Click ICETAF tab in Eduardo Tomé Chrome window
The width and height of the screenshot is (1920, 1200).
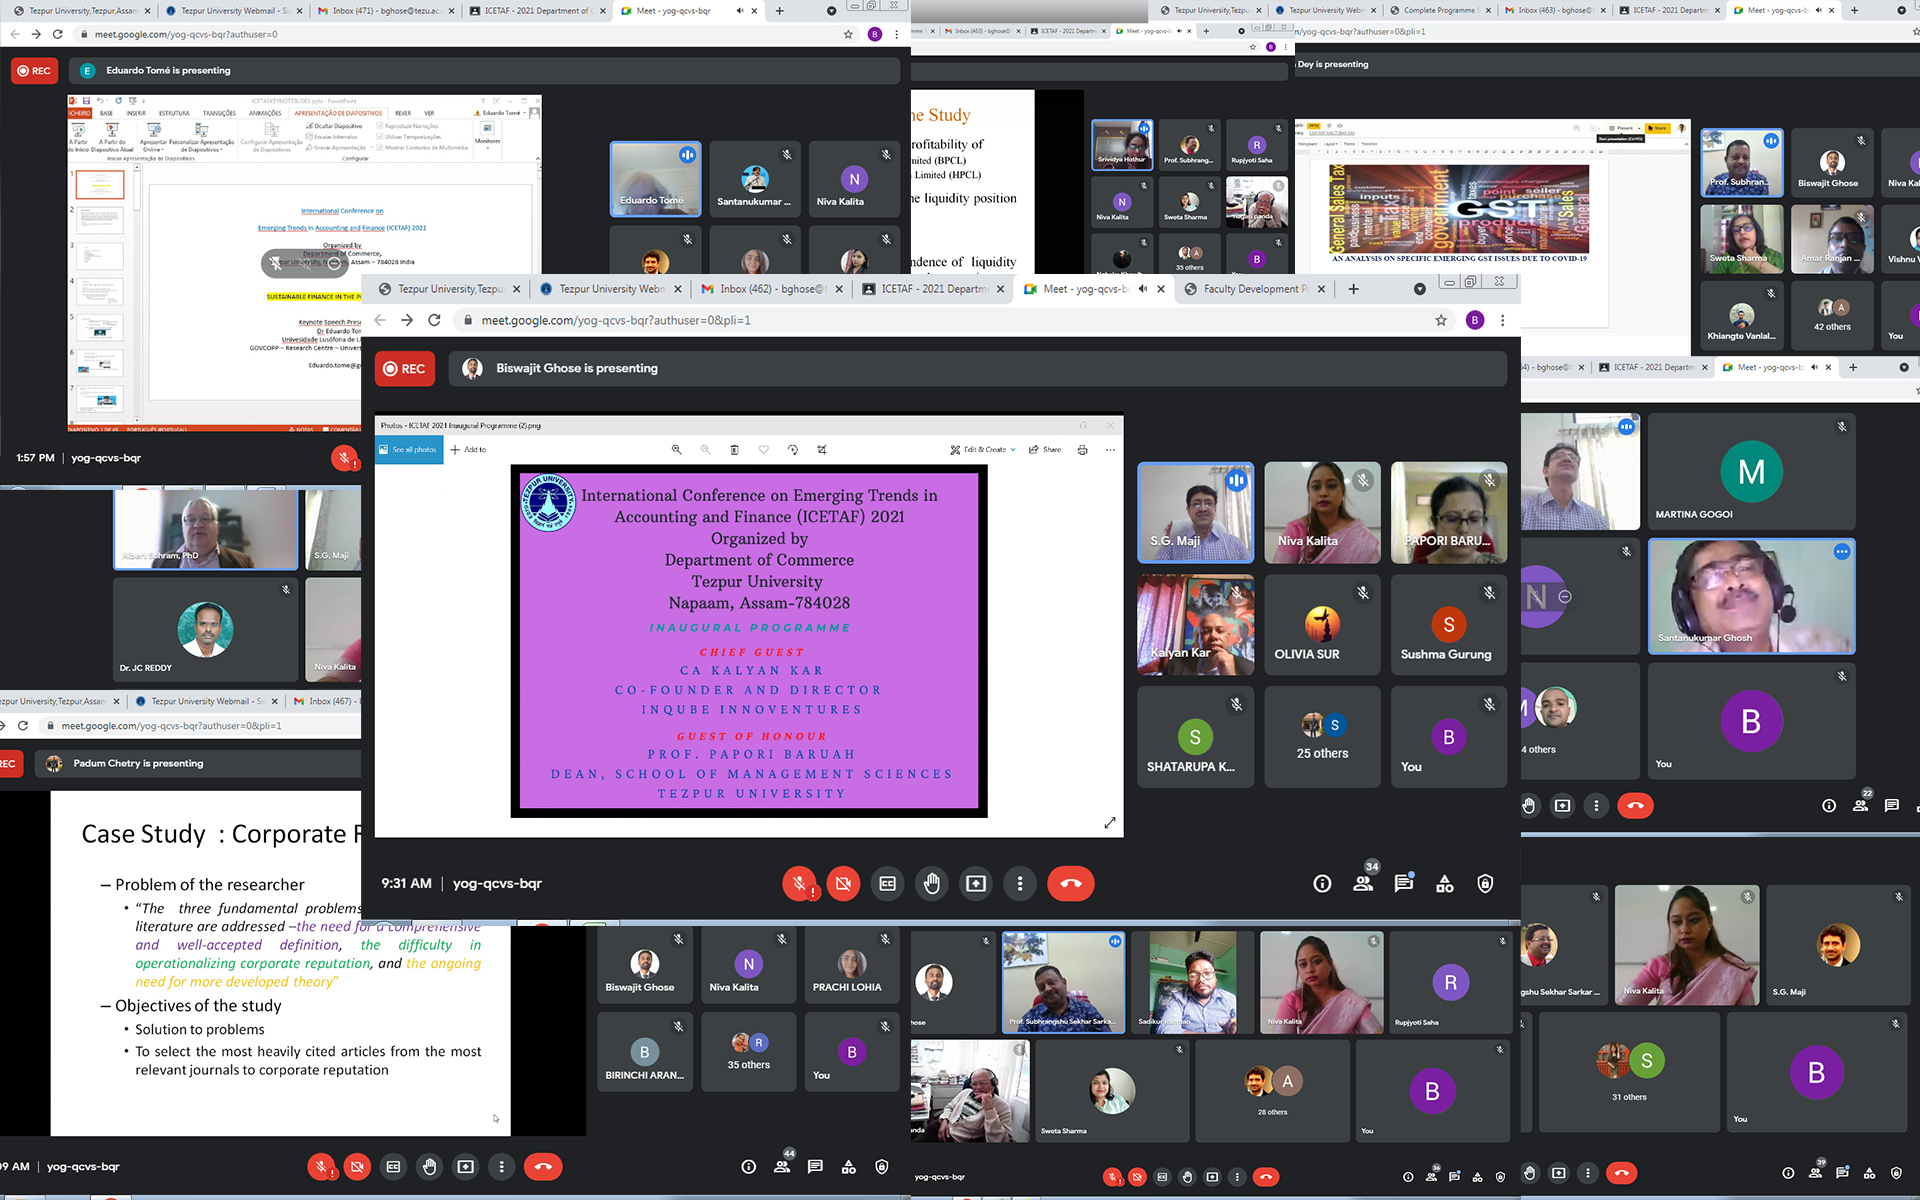click(x=537, y=11)
